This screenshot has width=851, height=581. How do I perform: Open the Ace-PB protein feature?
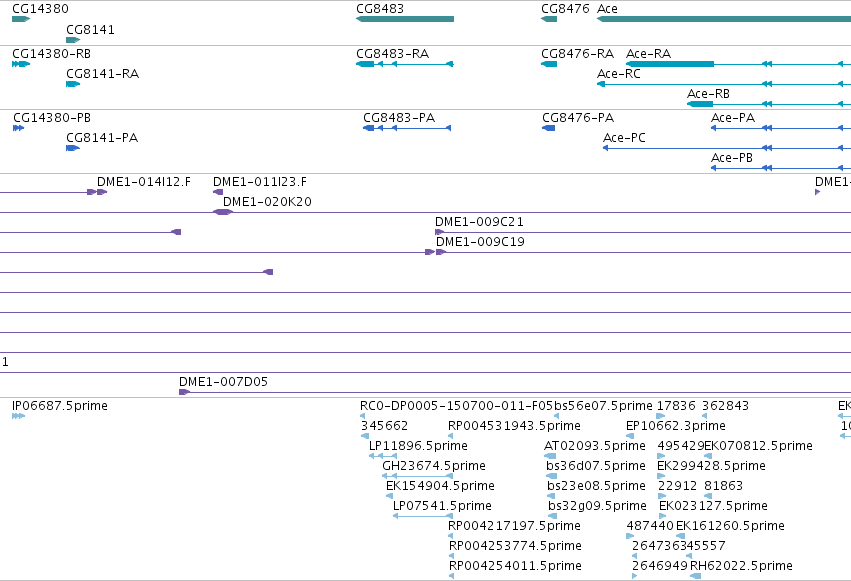tap(781, 168)
